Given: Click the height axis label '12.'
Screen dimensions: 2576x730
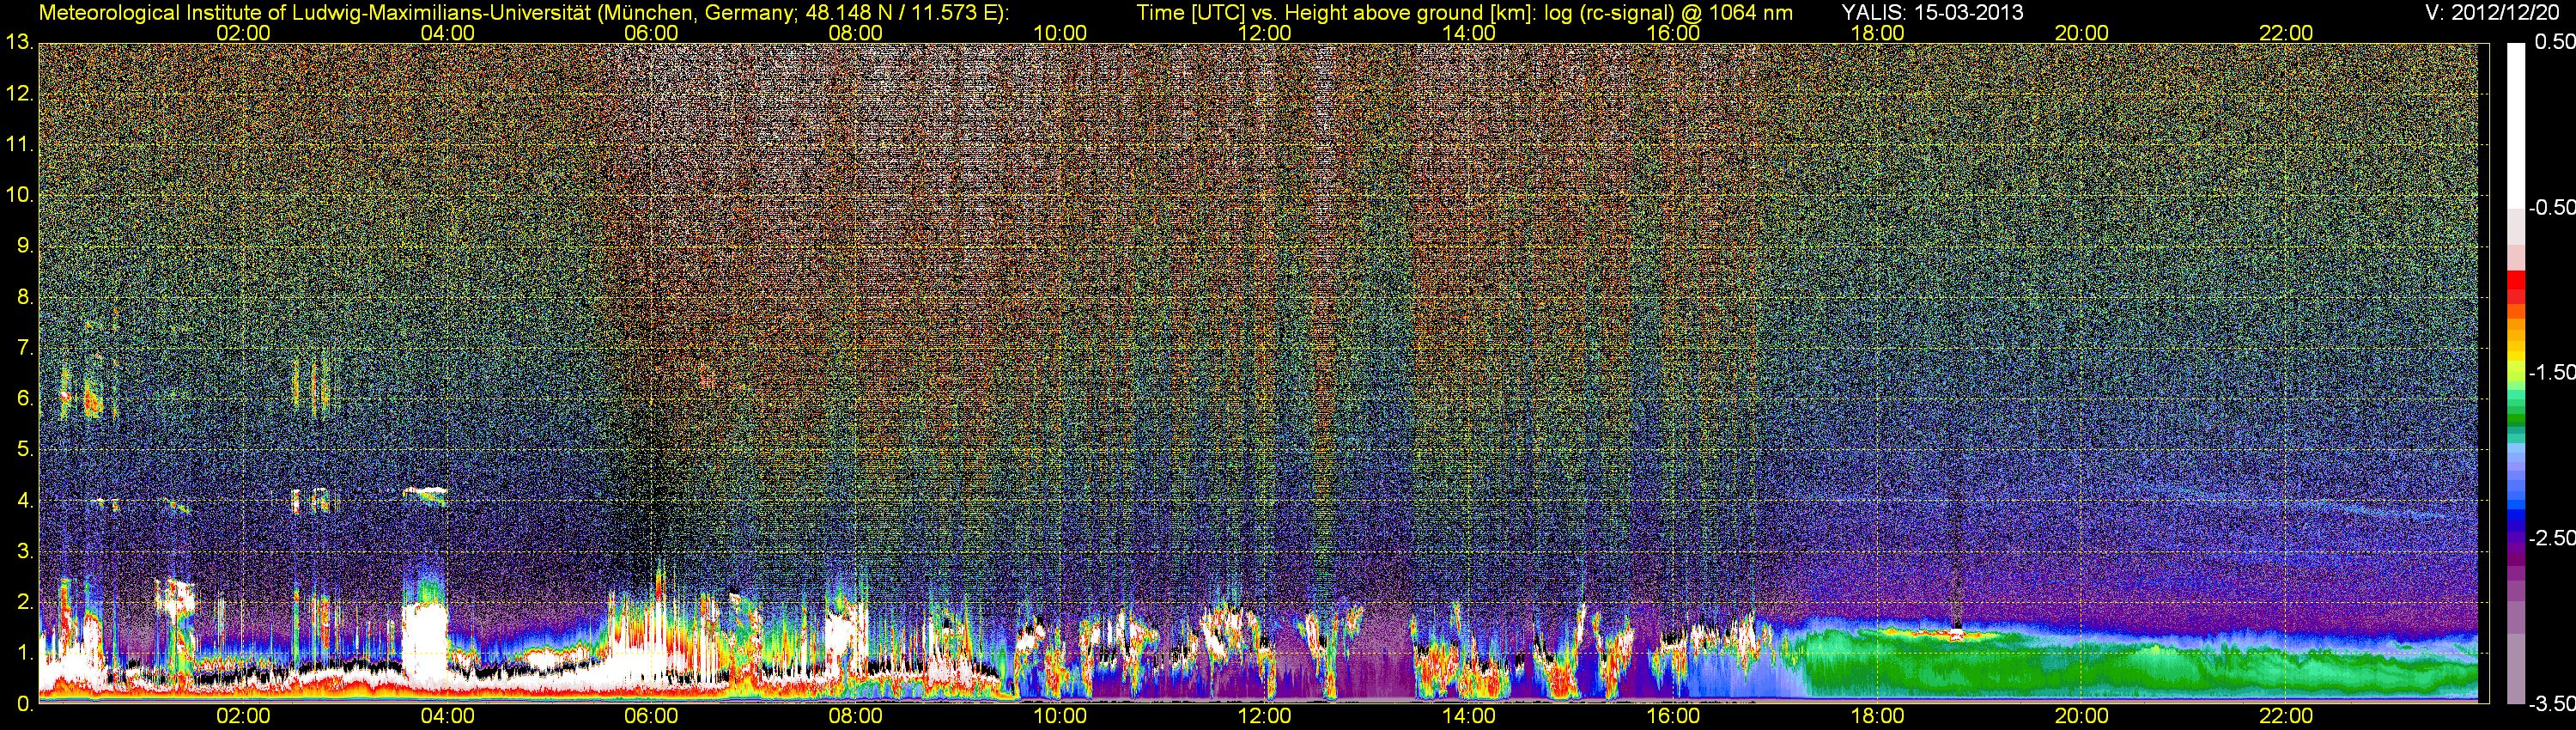Looking at the screenshot, I should tap(19, 94).
